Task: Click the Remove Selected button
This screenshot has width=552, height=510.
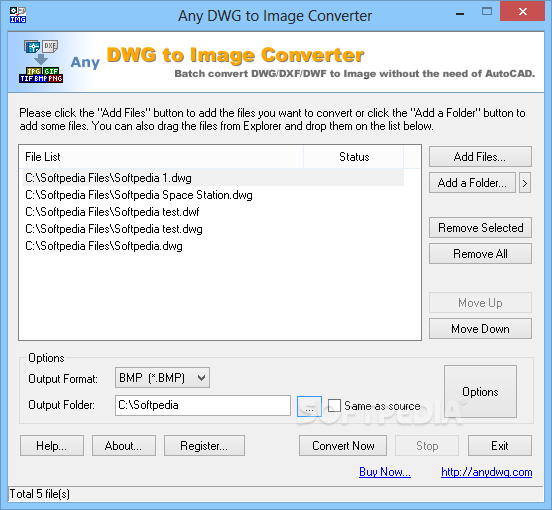Action: [480, 228]
